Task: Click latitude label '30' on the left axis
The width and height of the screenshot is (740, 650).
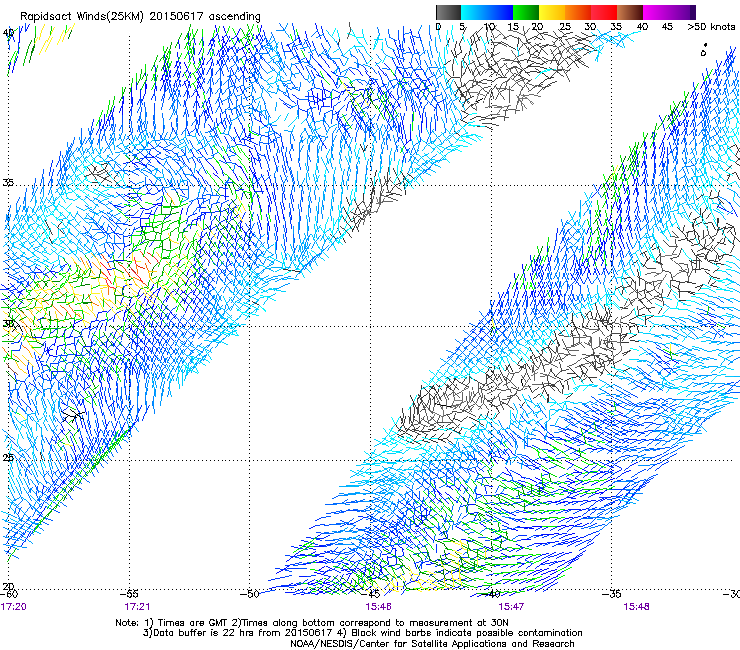Action: coord(8,324)
